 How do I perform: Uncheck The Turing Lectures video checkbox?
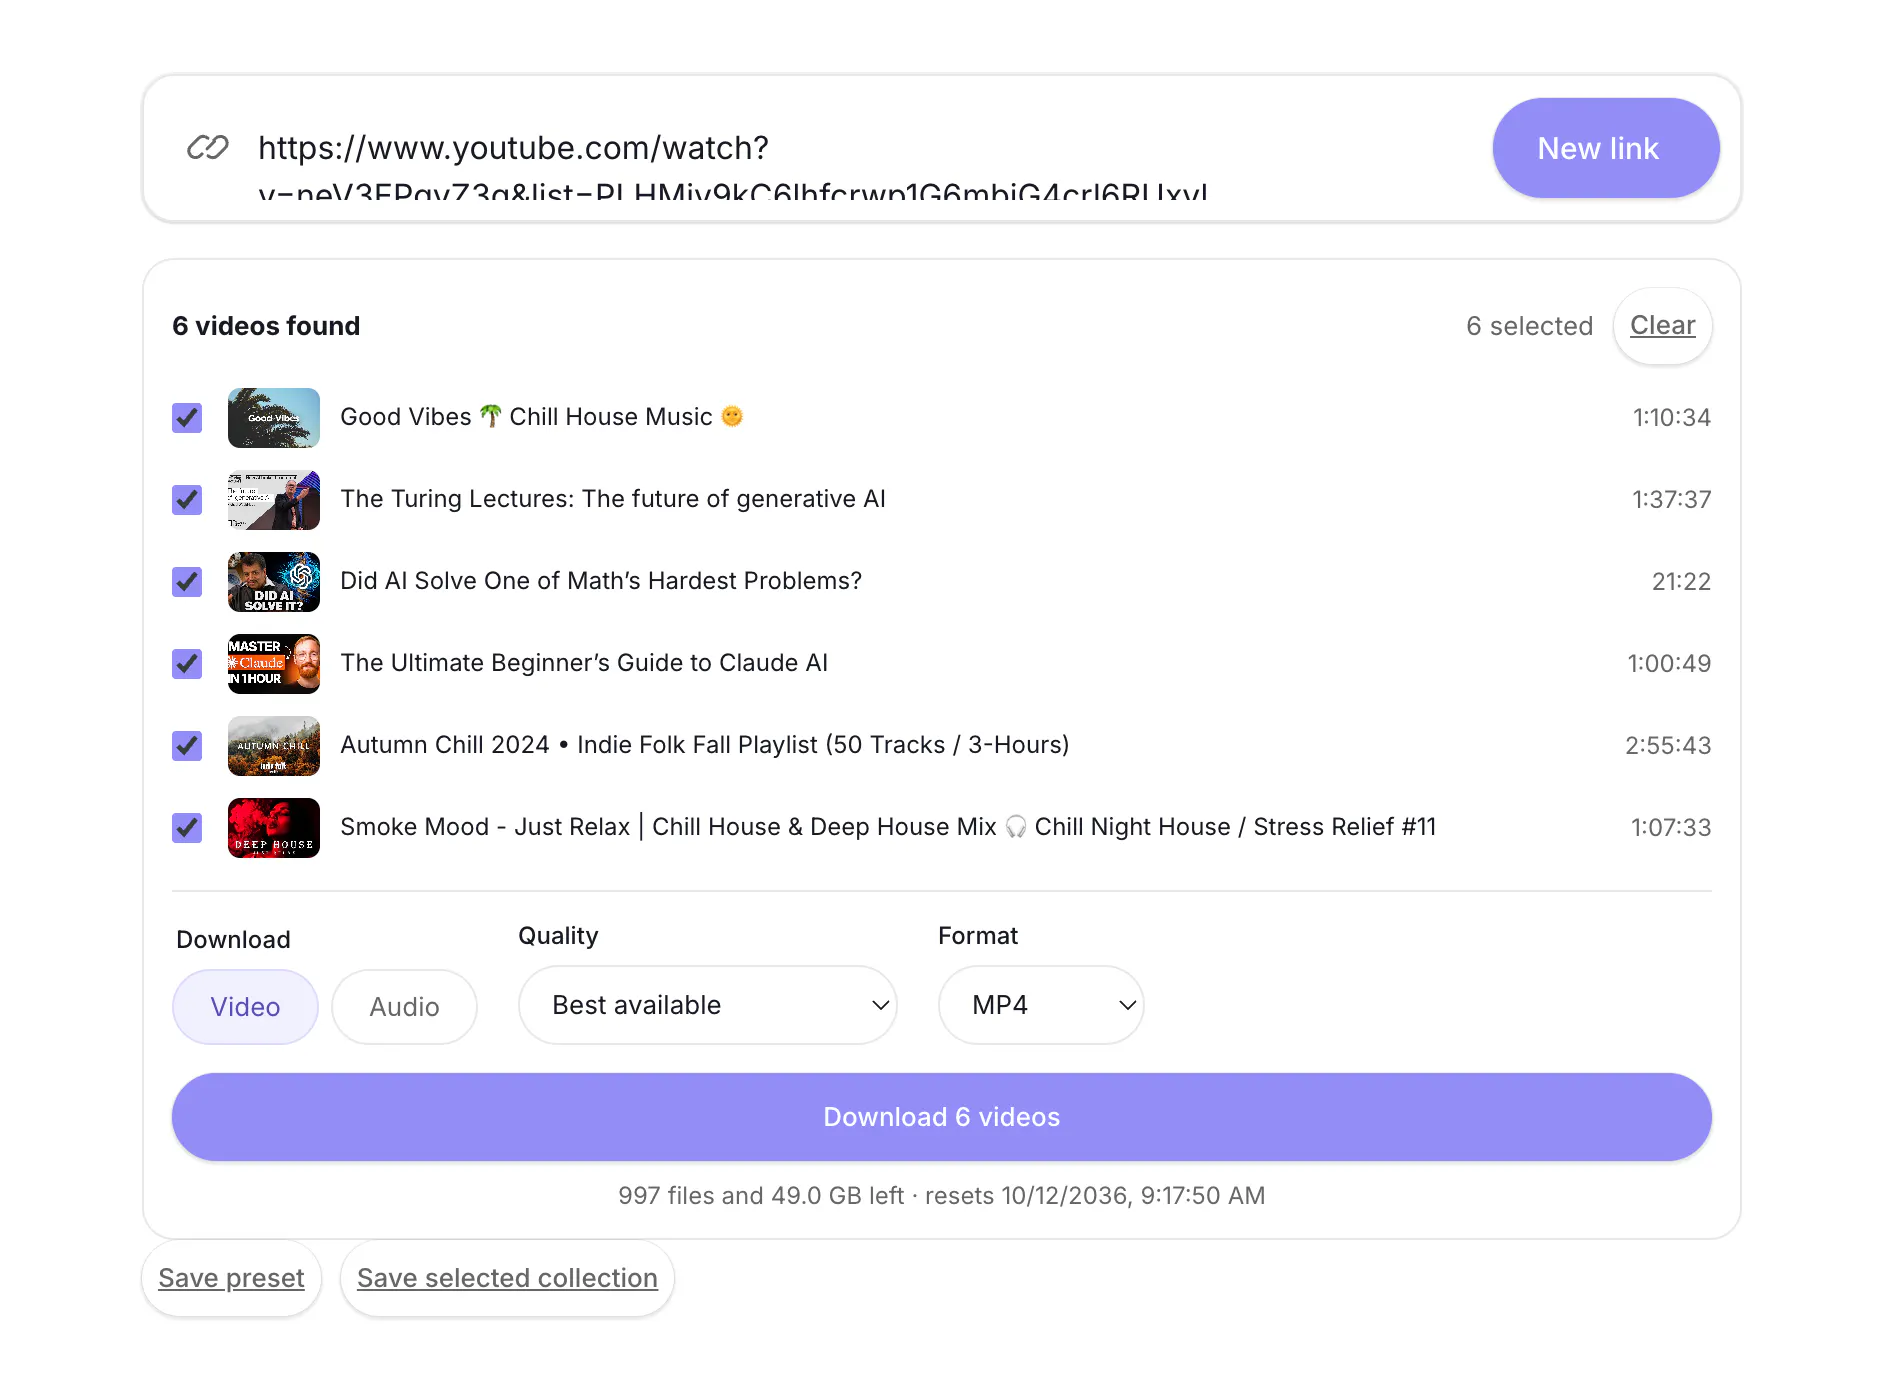(x=187, y=500)
